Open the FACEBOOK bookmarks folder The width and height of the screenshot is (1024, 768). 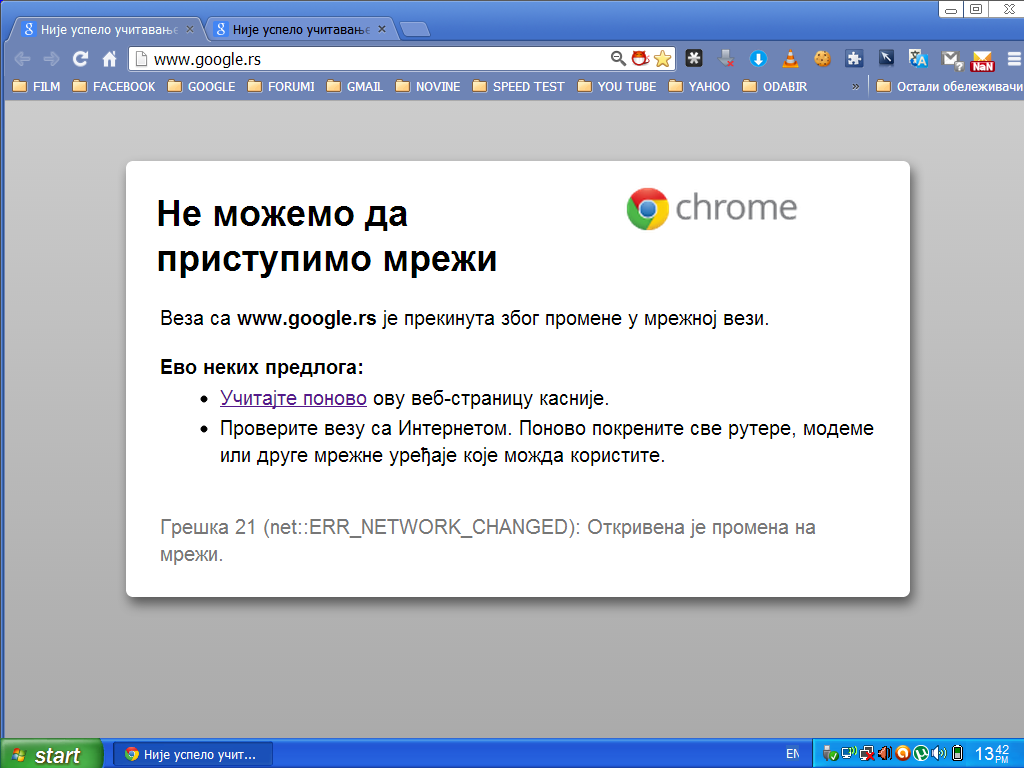(x=114, y=86)
